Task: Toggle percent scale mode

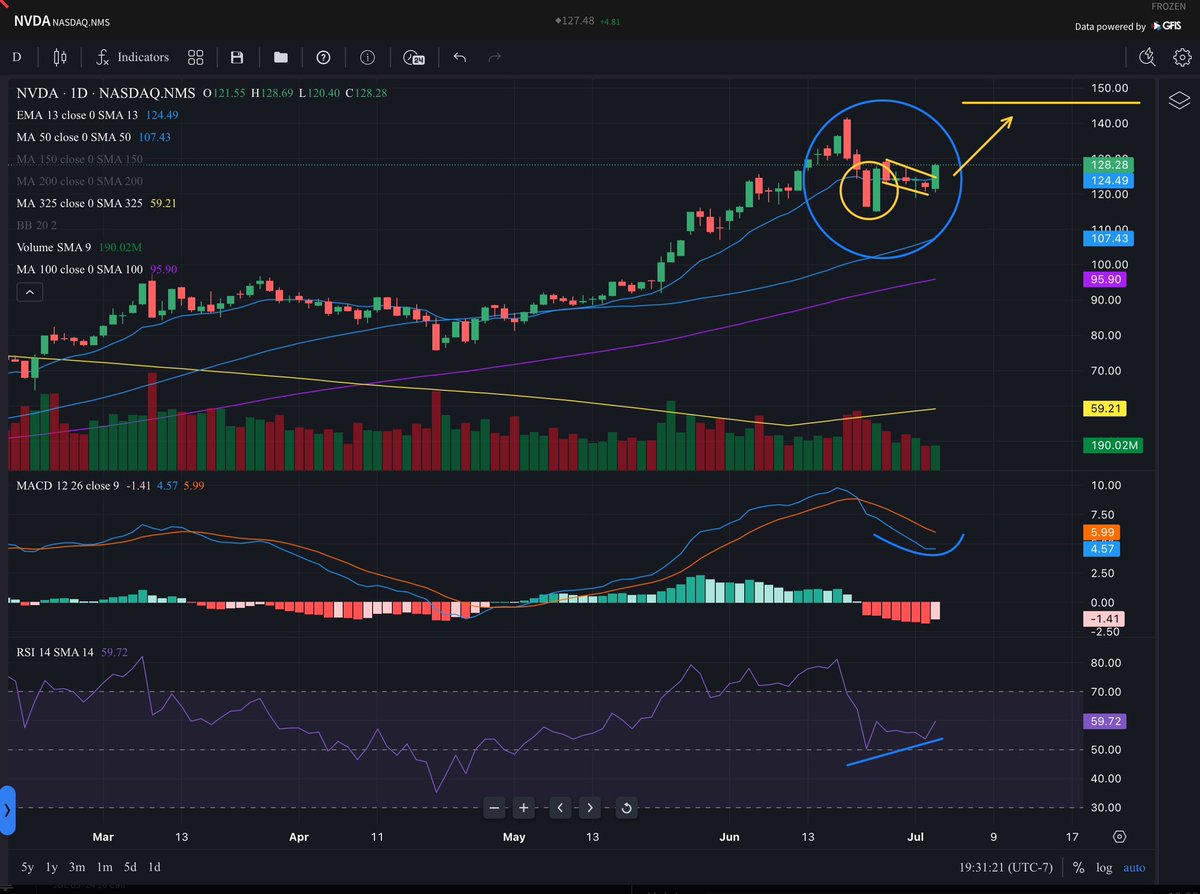Action: pos(1078,868)
